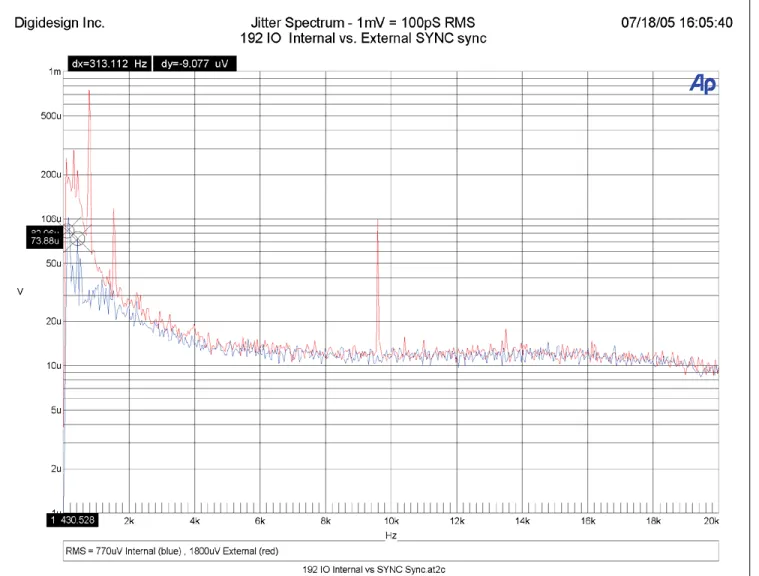
Task: Click the Digidesign Inc. header text
Action: tap(60, 23)
